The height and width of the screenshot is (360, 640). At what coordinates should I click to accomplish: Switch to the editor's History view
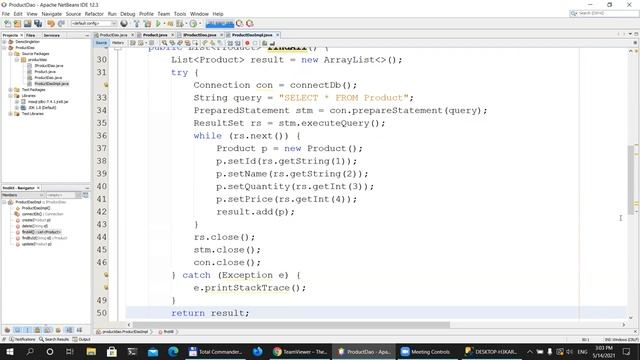(118, 43)
